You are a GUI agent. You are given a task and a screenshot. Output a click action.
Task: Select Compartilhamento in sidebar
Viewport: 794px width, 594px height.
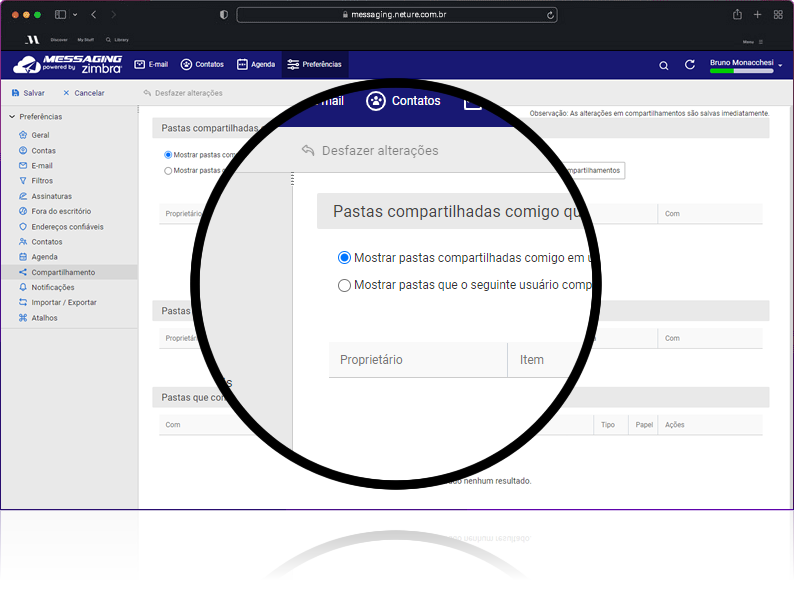coord(69,272)
